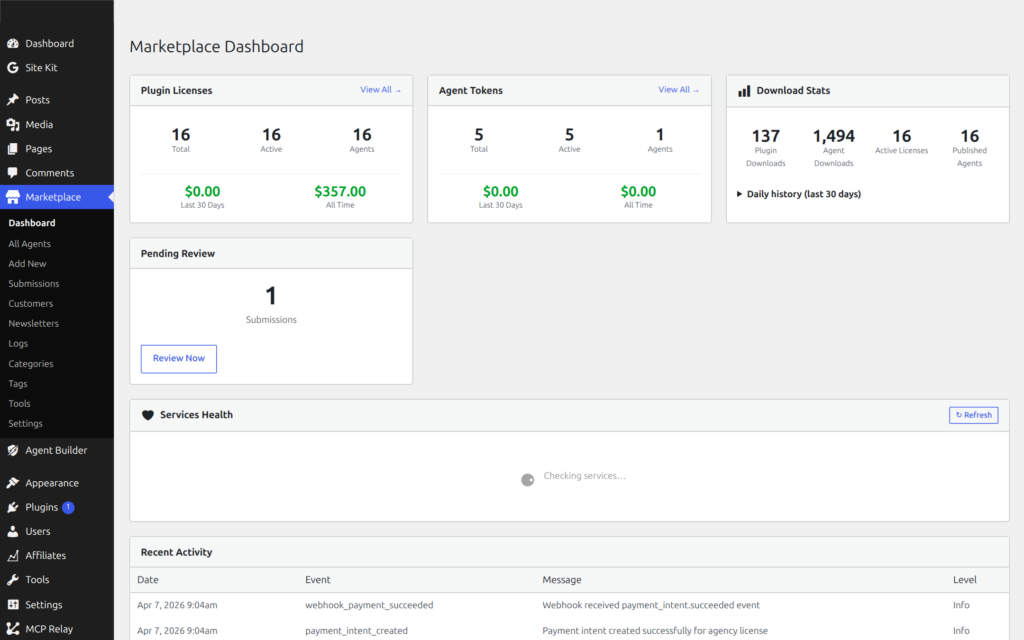Image resolution: width=1024 pixels, height=640 pixels.
Task: Click the Plugins plug icon
Action: pos(12,507)
